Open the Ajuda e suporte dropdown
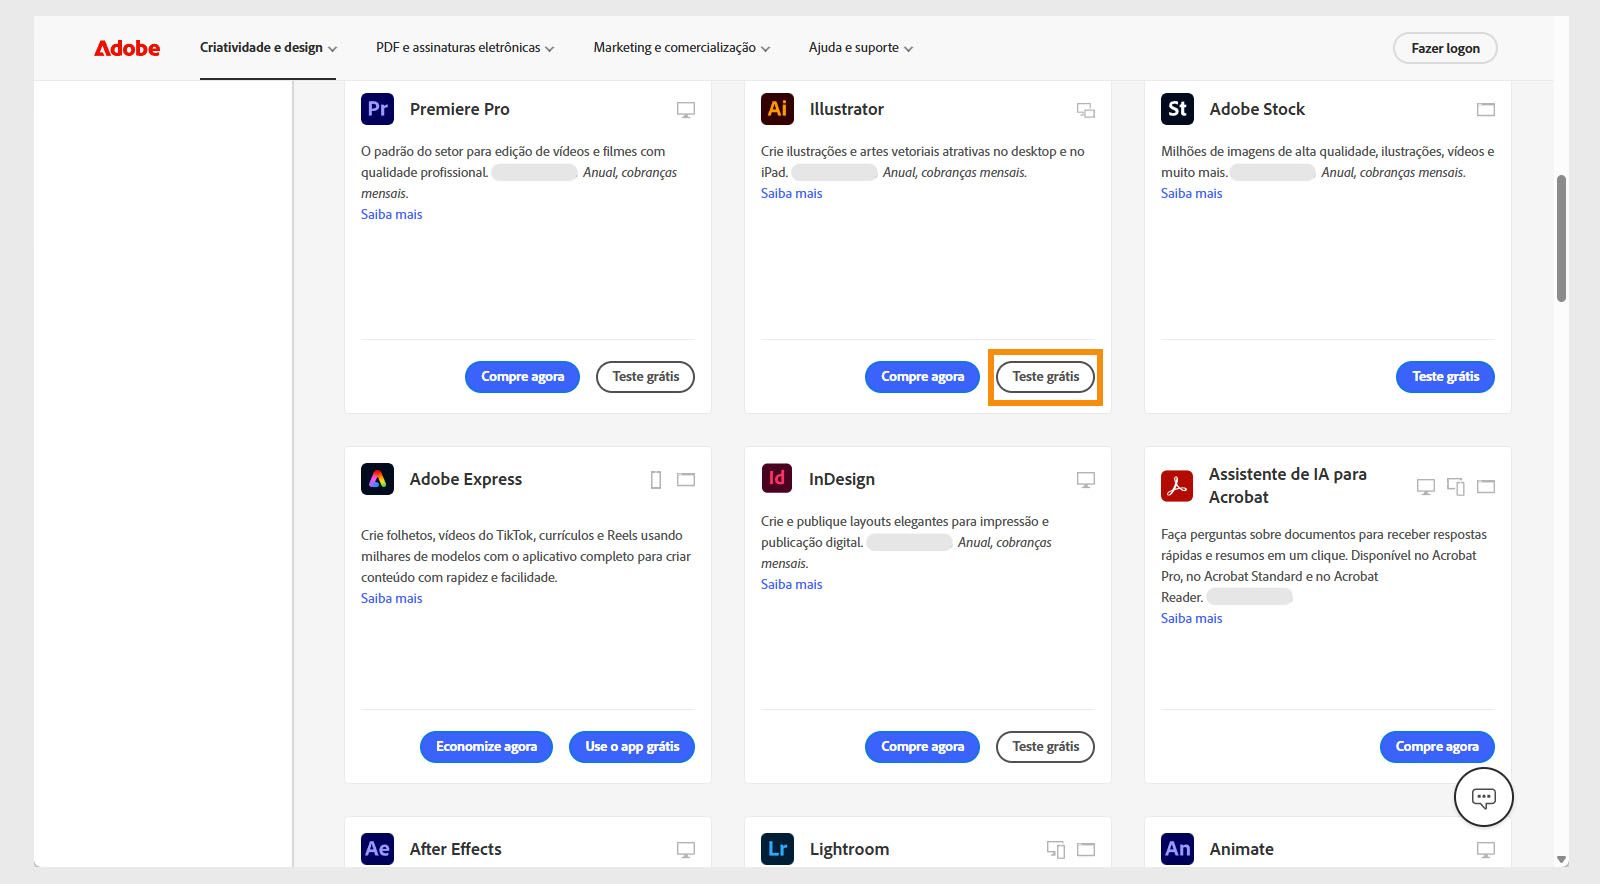 (861, 48)
